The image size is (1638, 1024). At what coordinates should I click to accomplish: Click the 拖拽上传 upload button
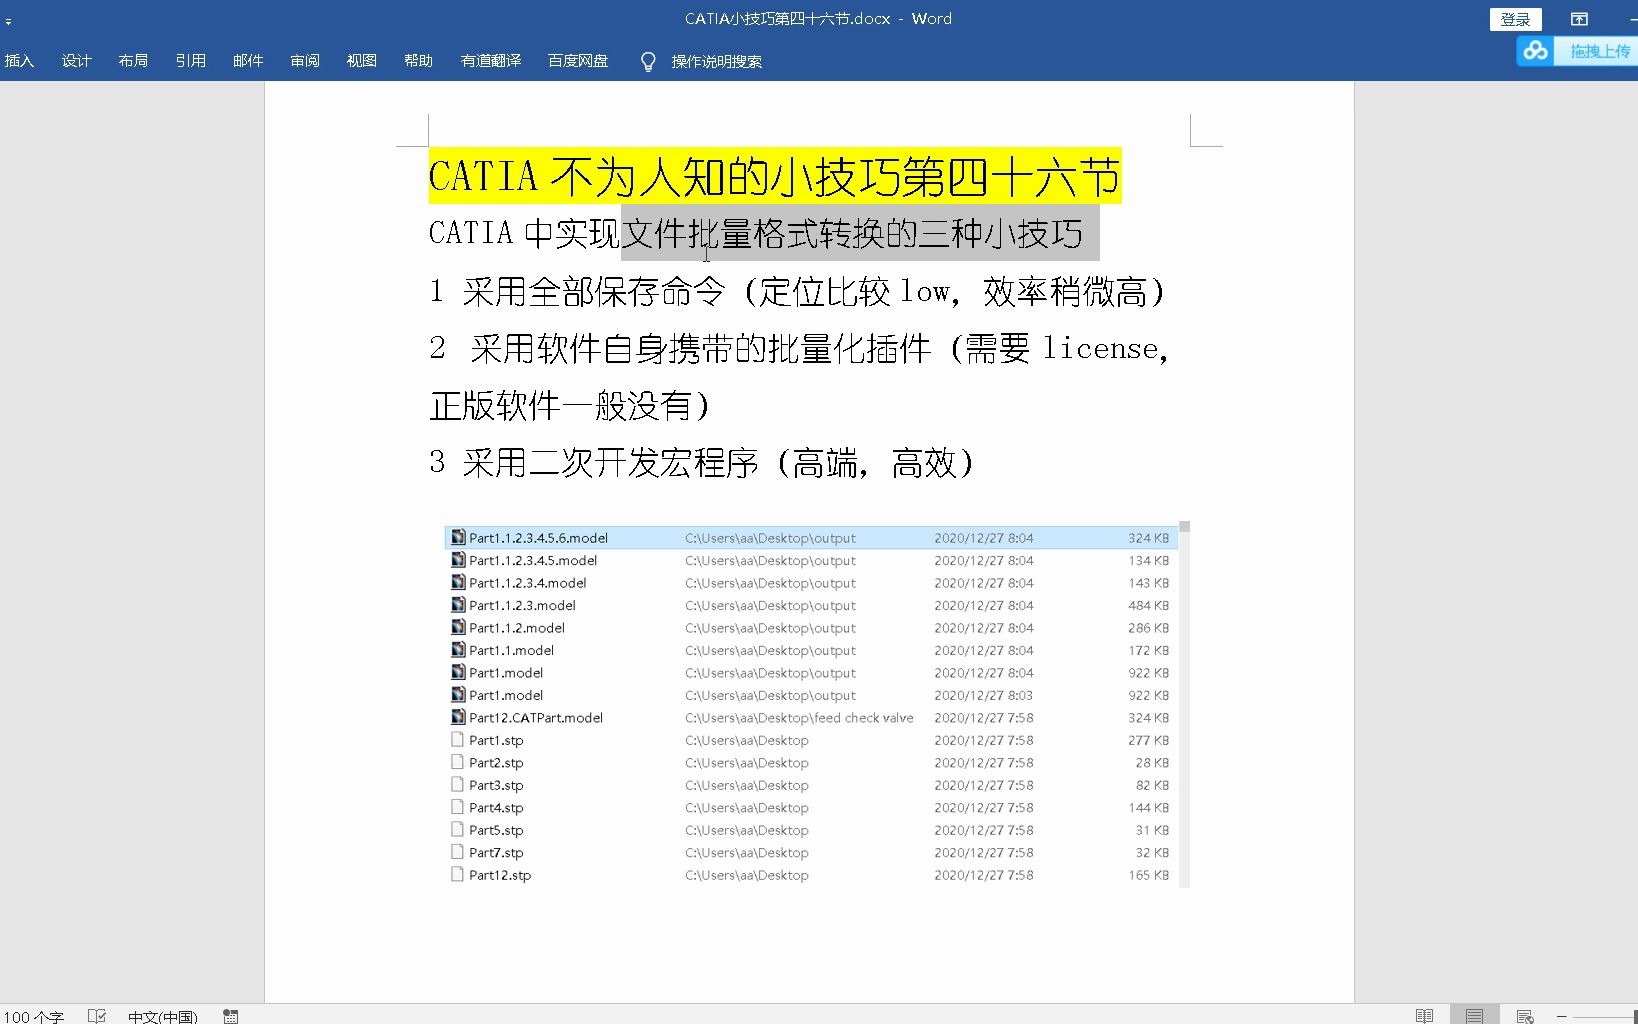pos(1598,50)
